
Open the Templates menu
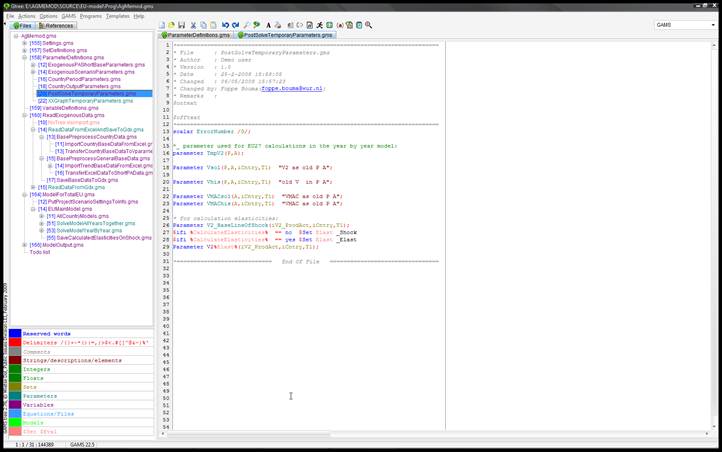click(117, 16)
